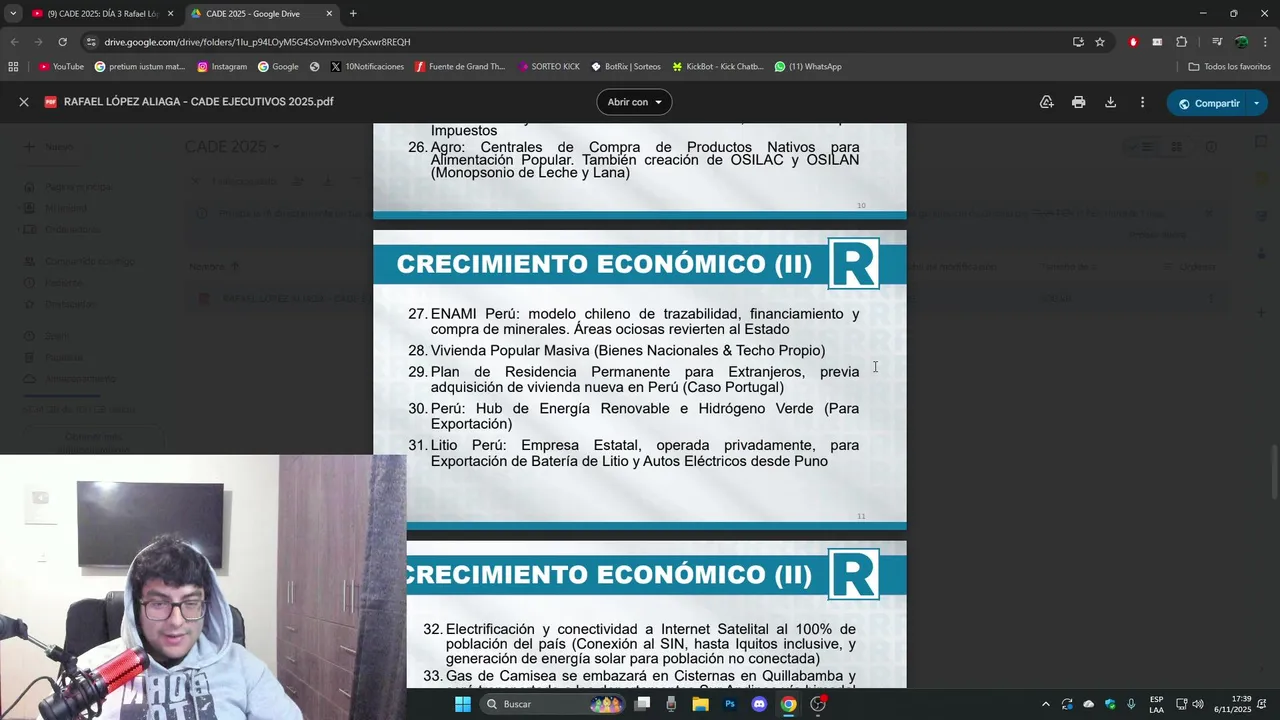This screenshot has width=1280, height=720.
Task: Switch the ESP LAA keyboard language
Action: point(1156,704)
